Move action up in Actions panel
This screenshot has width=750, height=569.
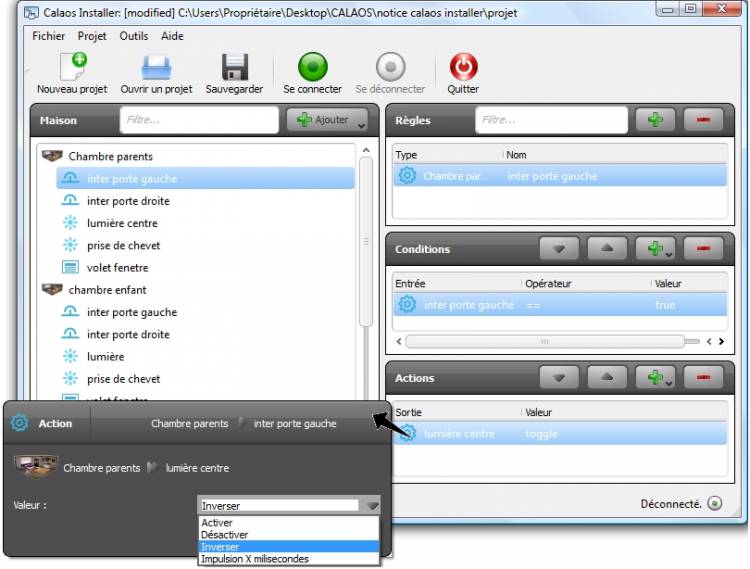point(607,377)
